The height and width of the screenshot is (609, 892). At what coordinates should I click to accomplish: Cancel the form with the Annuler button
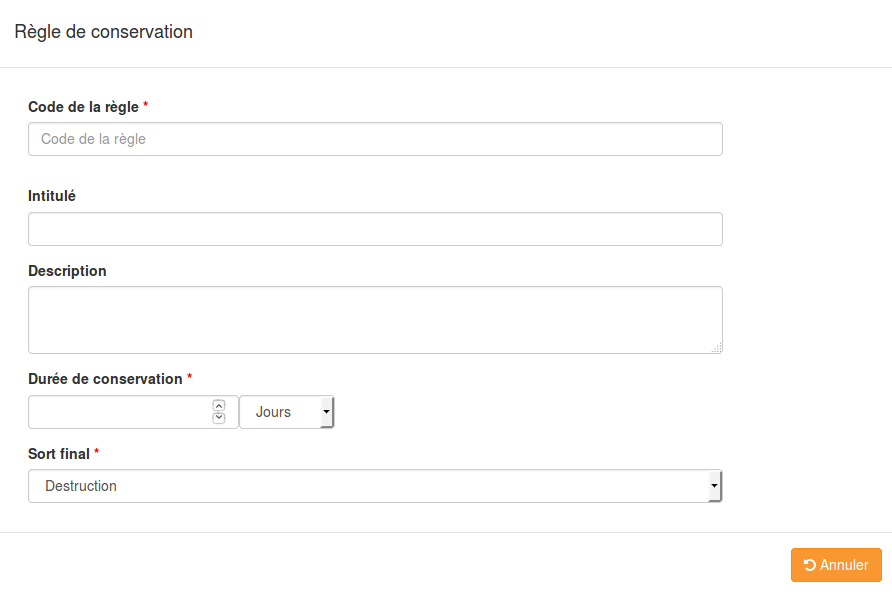click(836, 565)
